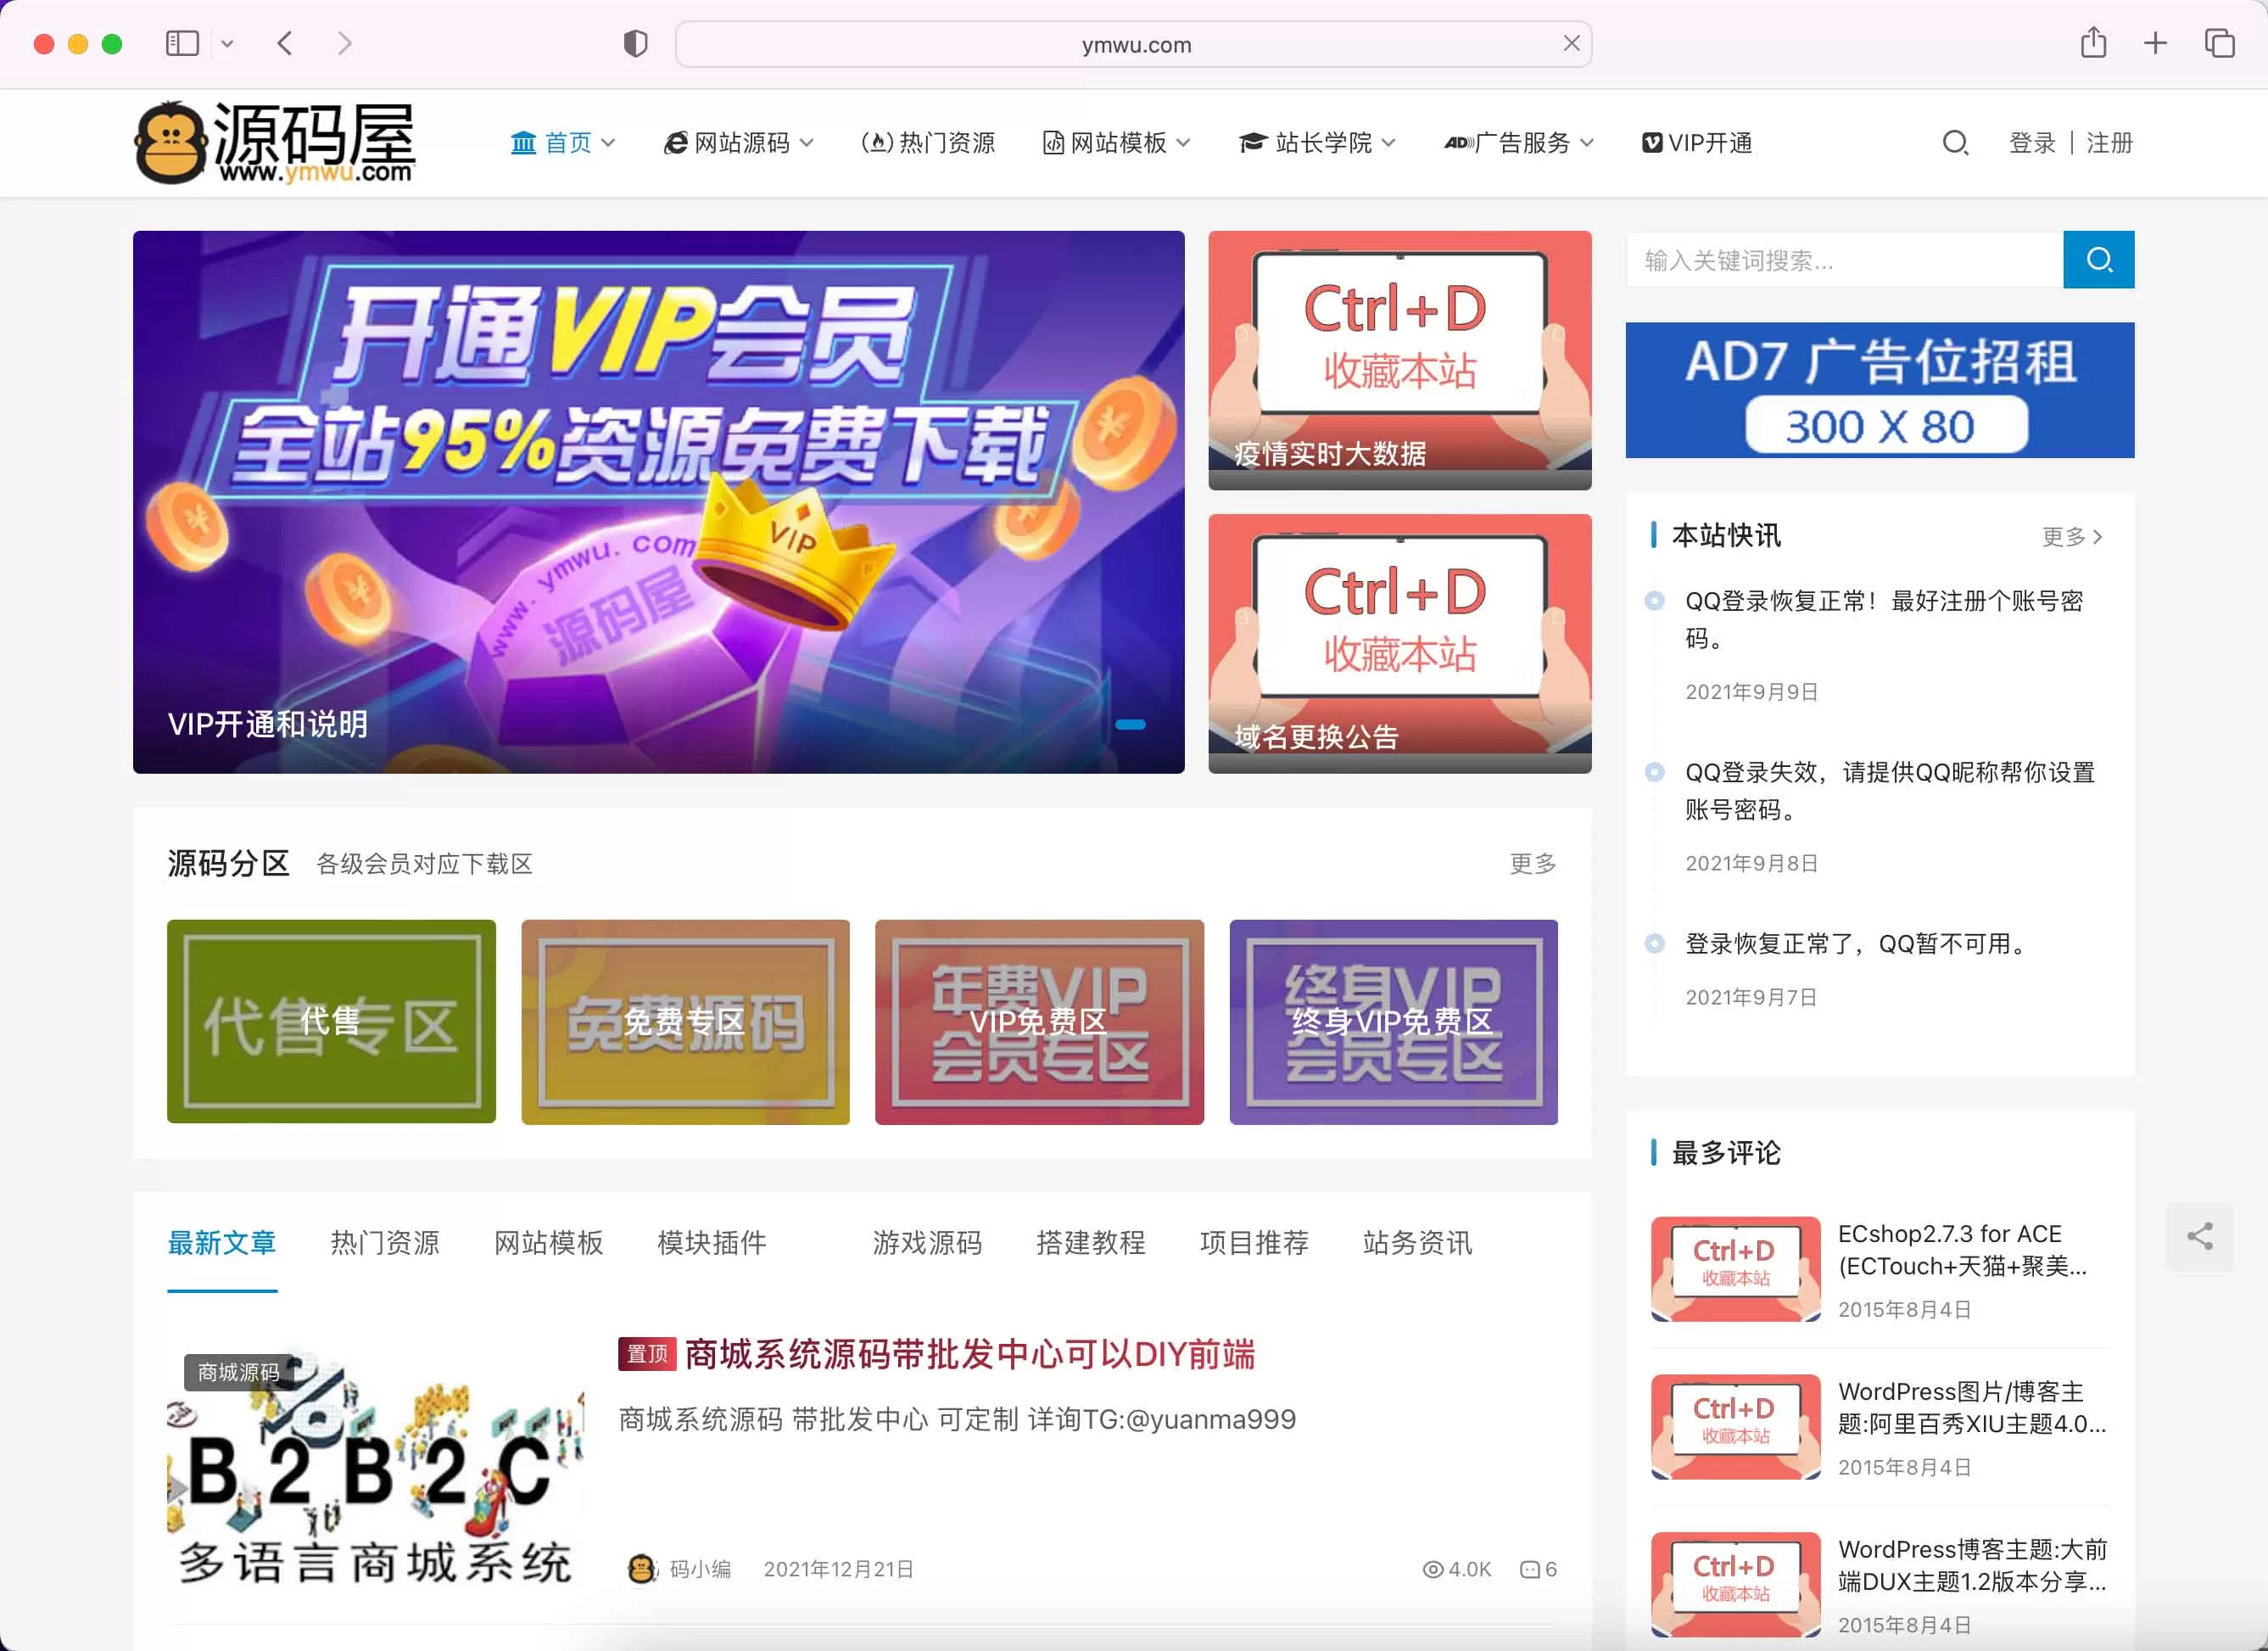
Task: Click the 商城源码 category tag
Action: point(238,1372)
